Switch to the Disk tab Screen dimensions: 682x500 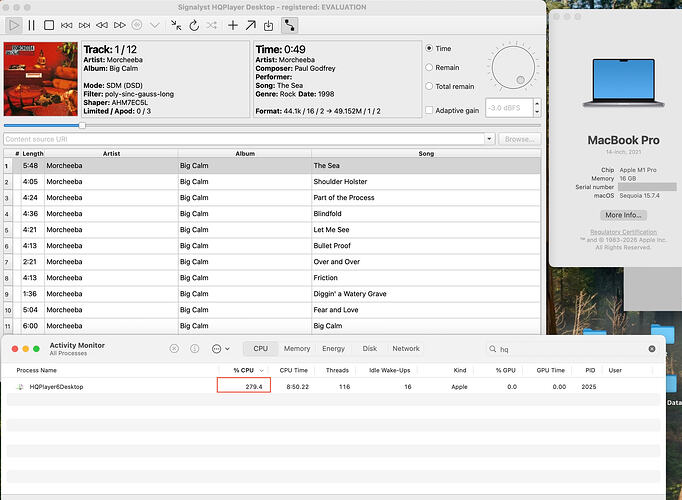[x=370, y=349]
